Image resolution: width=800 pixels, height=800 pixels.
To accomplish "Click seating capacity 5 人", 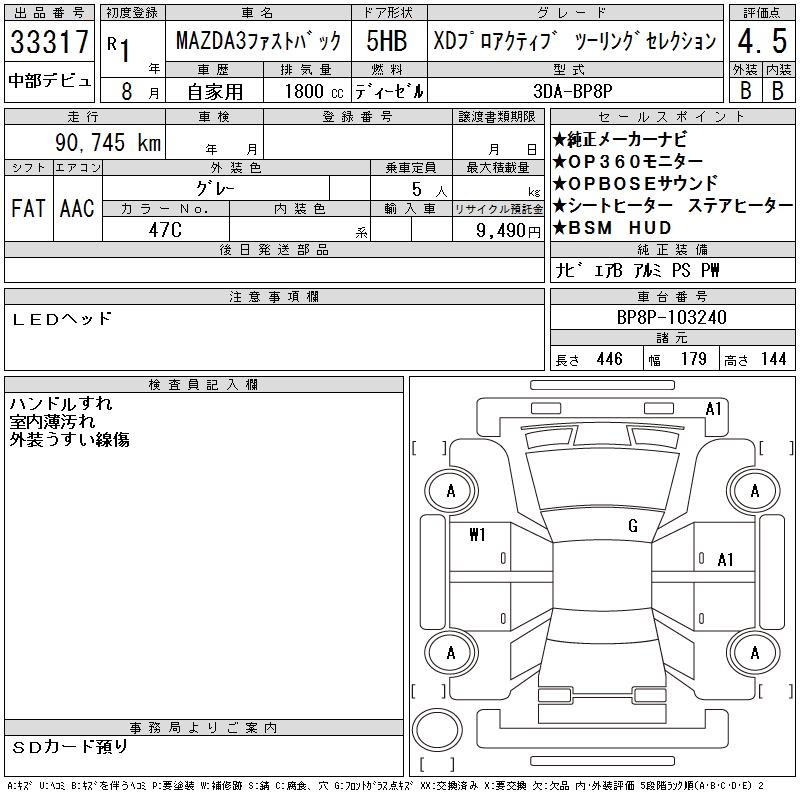I will click(430, 190).
